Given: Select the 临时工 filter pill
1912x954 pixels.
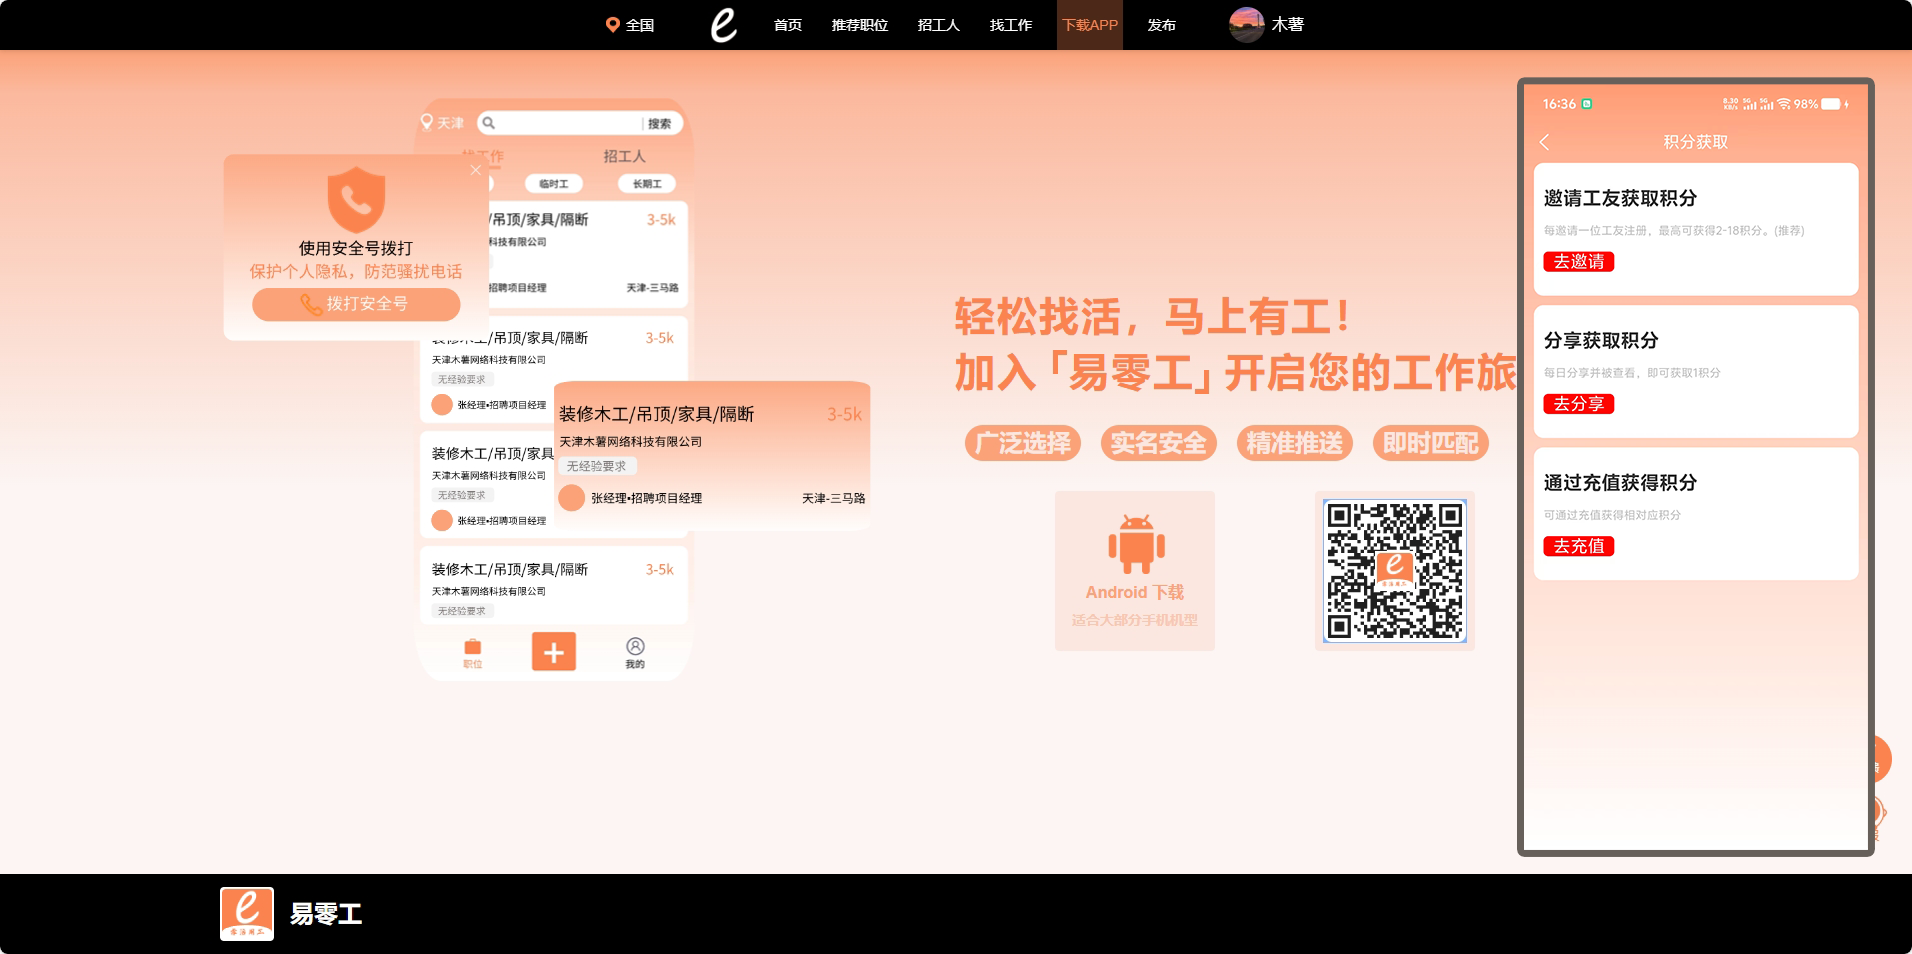Looking at the screenshot, I should point(553,184).
